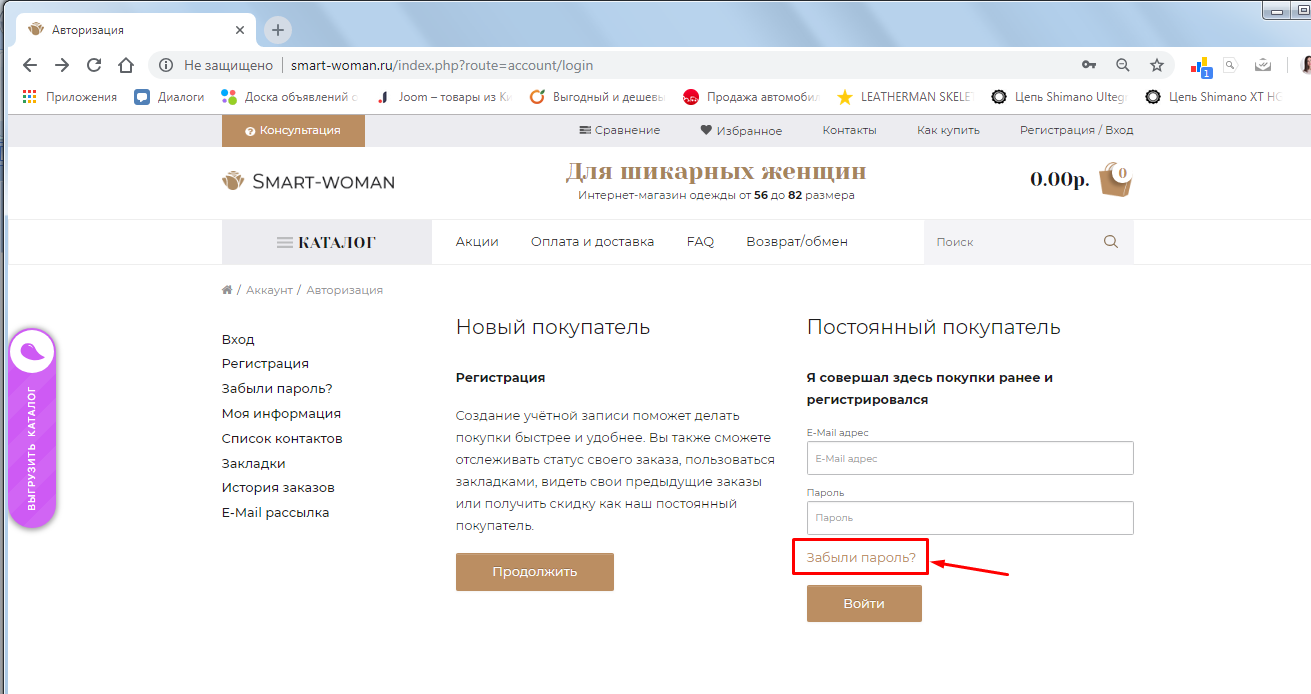
Task: Click the Продолжить button
Action: point(535,572)
